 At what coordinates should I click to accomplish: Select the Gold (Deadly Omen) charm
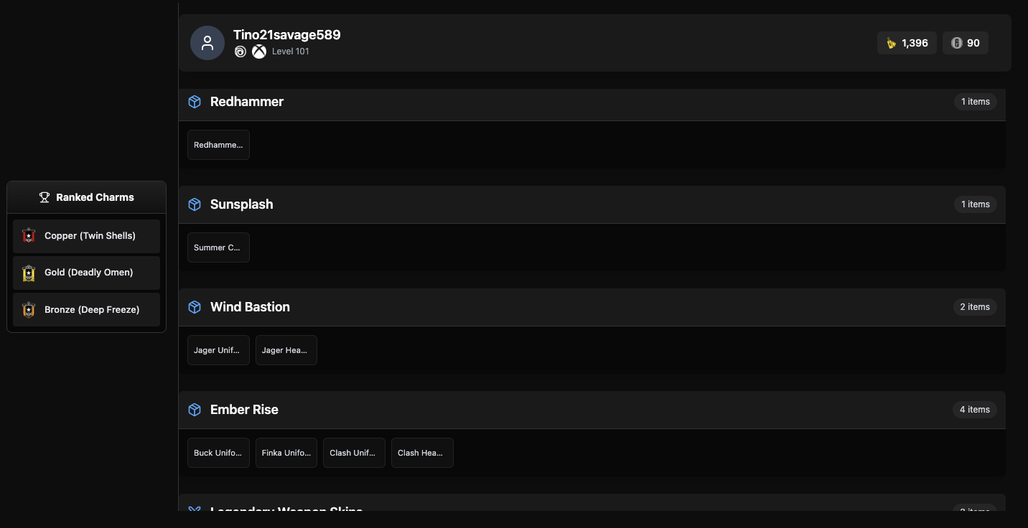87,273
